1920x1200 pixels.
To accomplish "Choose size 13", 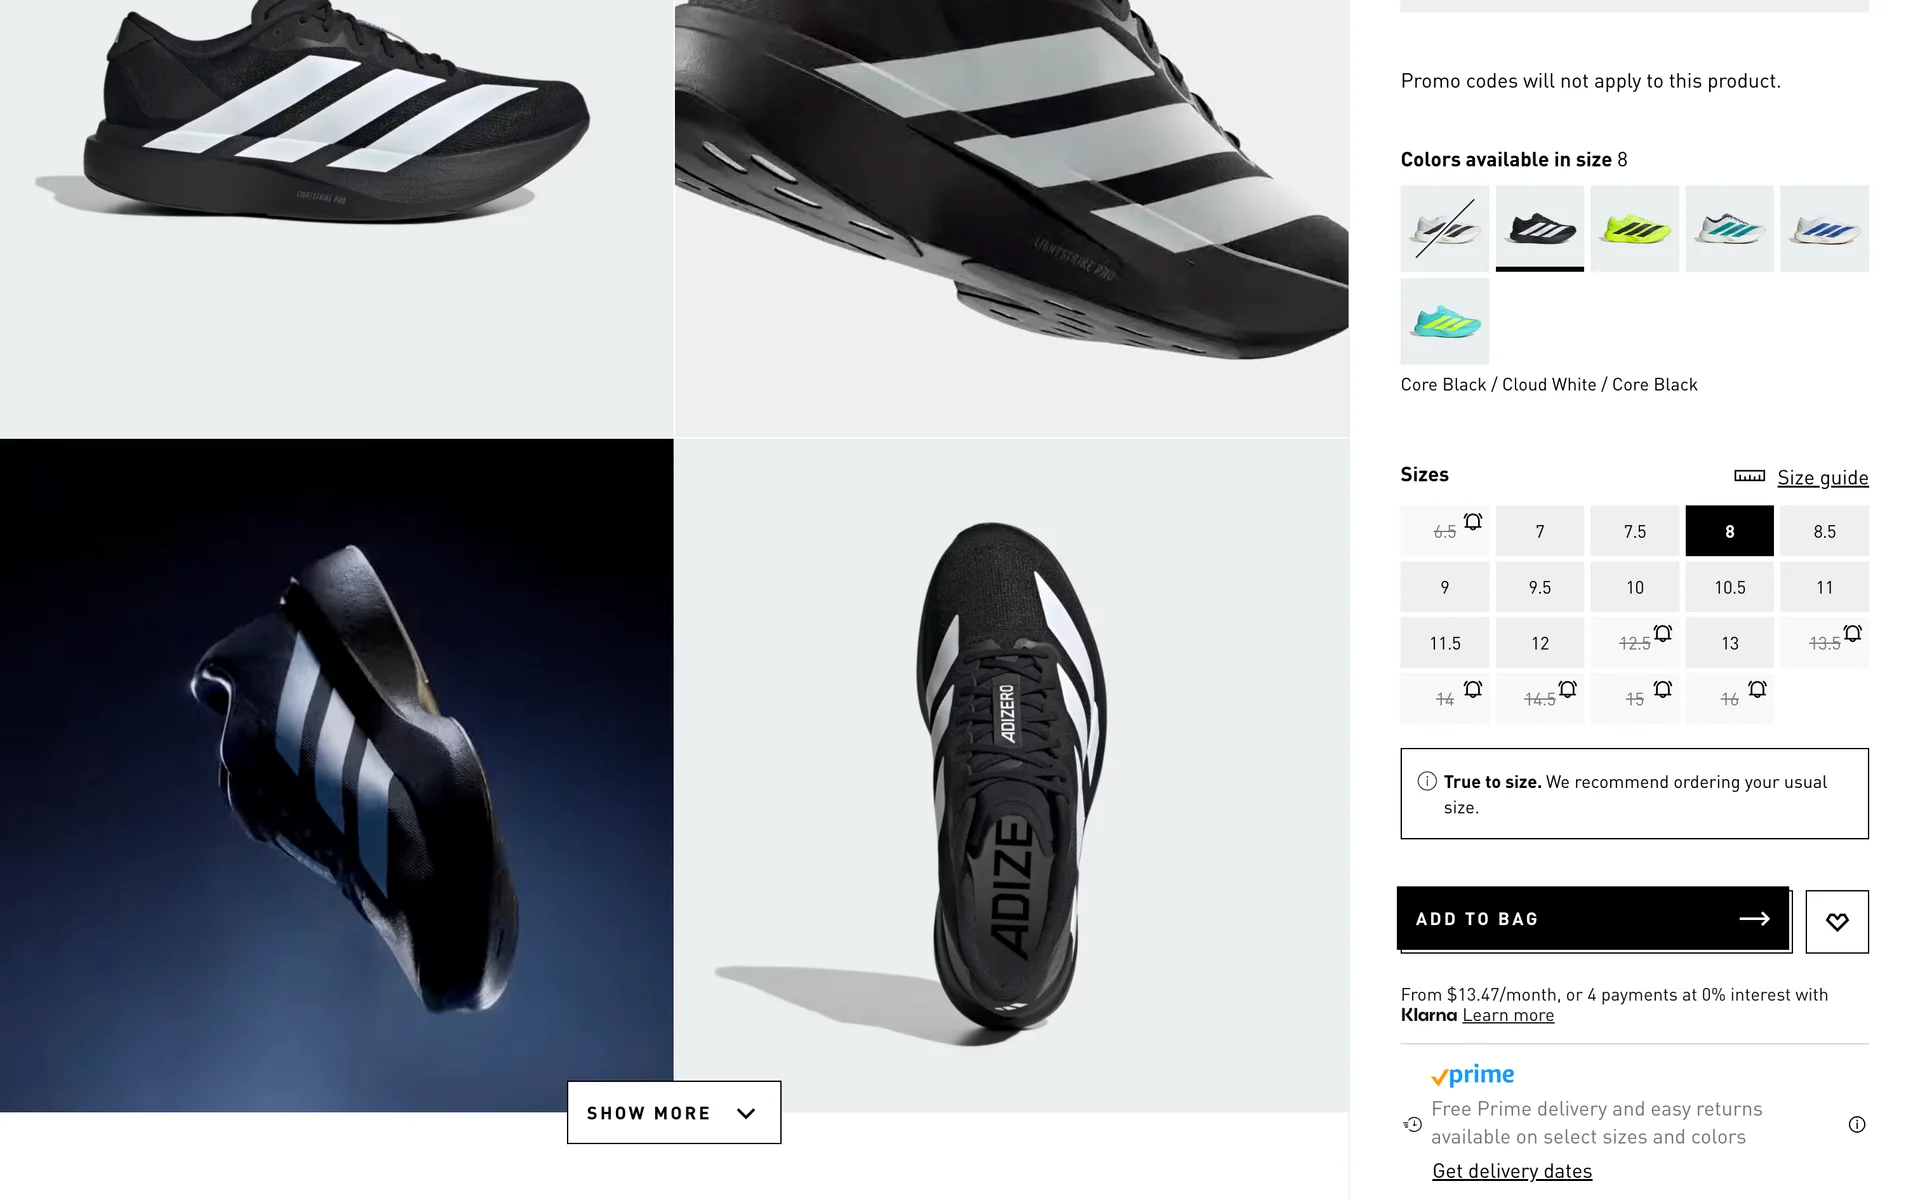I will 1729,643.
